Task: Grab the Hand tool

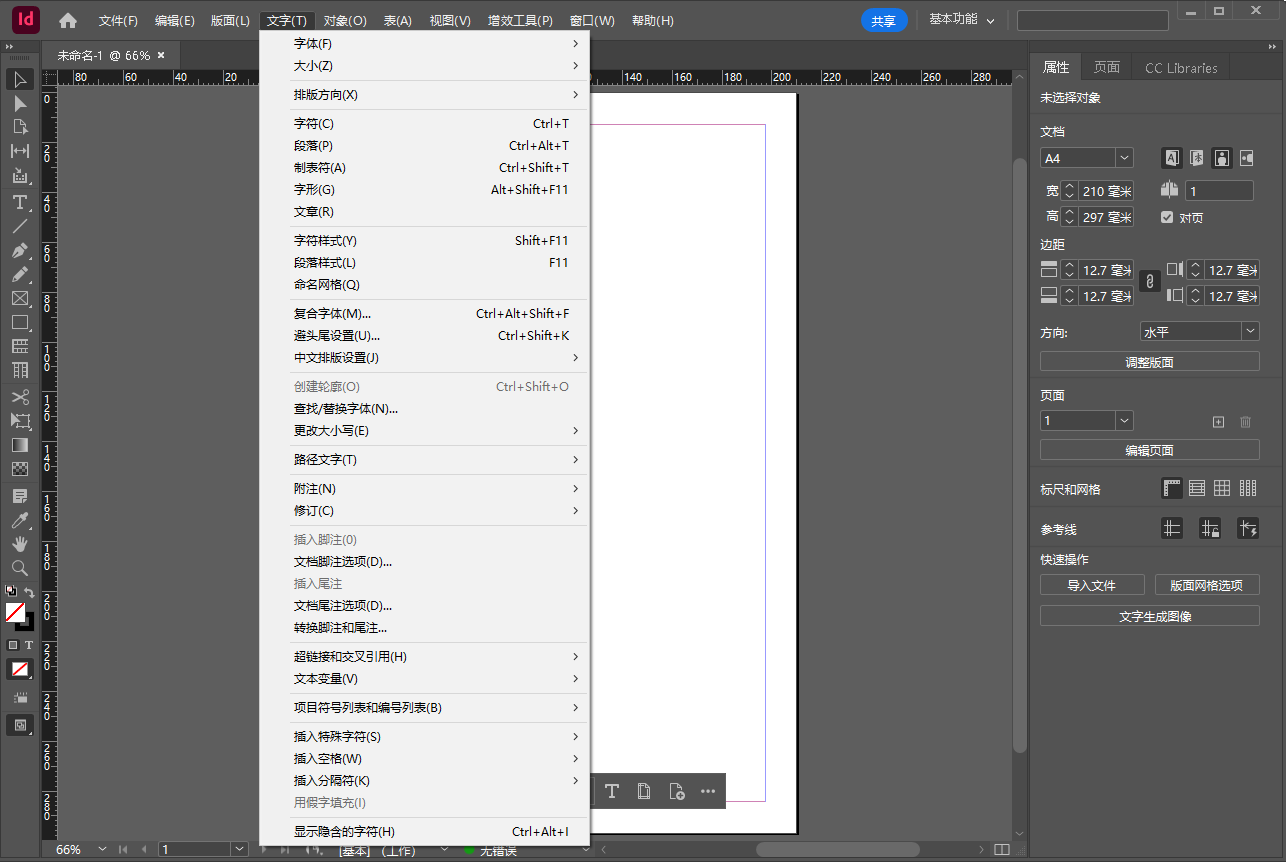Action: tap(20, 544)
